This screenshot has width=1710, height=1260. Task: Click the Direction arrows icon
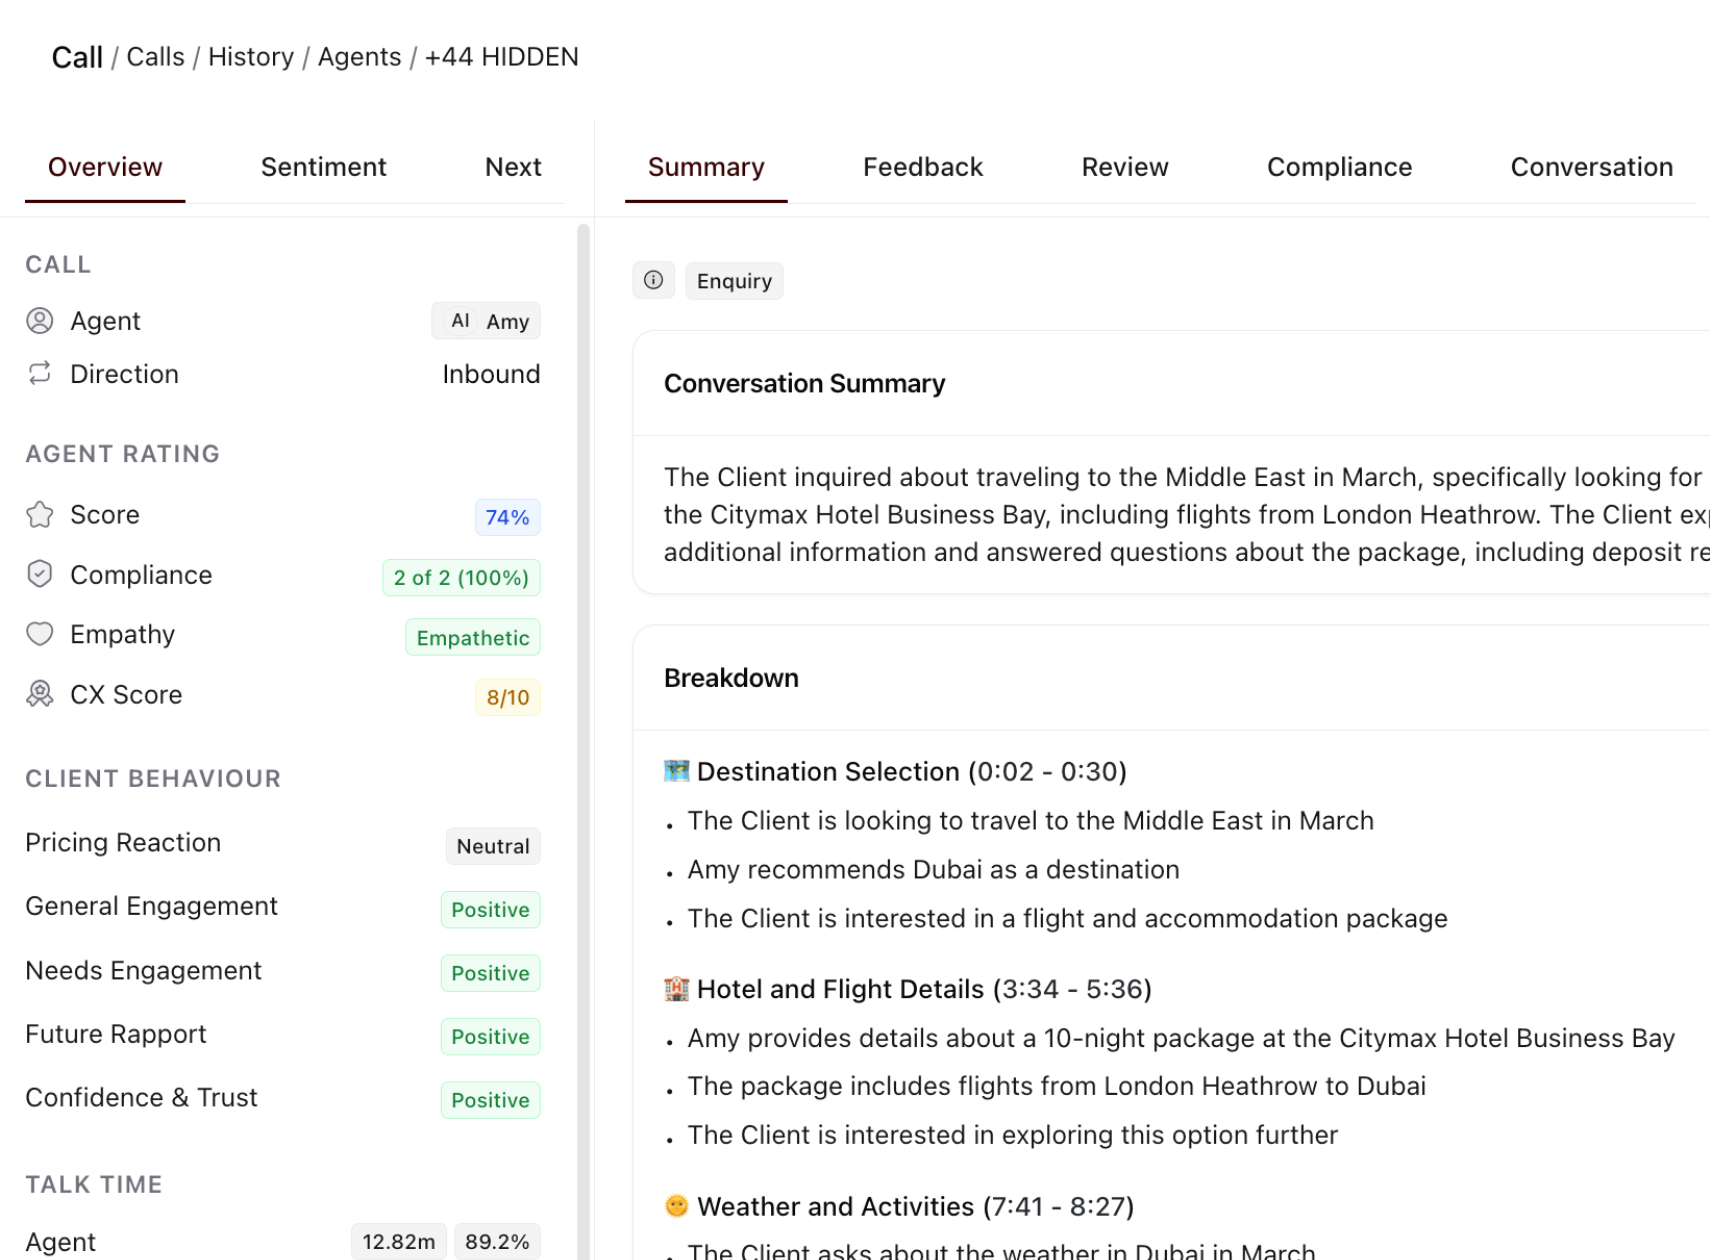tap(39, 374)
